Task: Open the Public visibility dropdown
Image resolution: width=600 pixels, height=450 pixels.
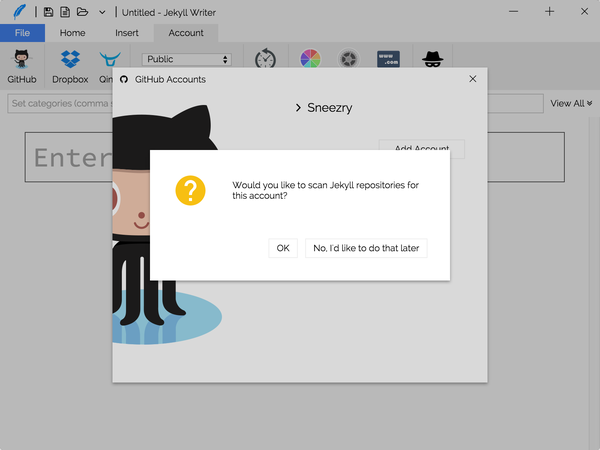Action: [187, 59]
